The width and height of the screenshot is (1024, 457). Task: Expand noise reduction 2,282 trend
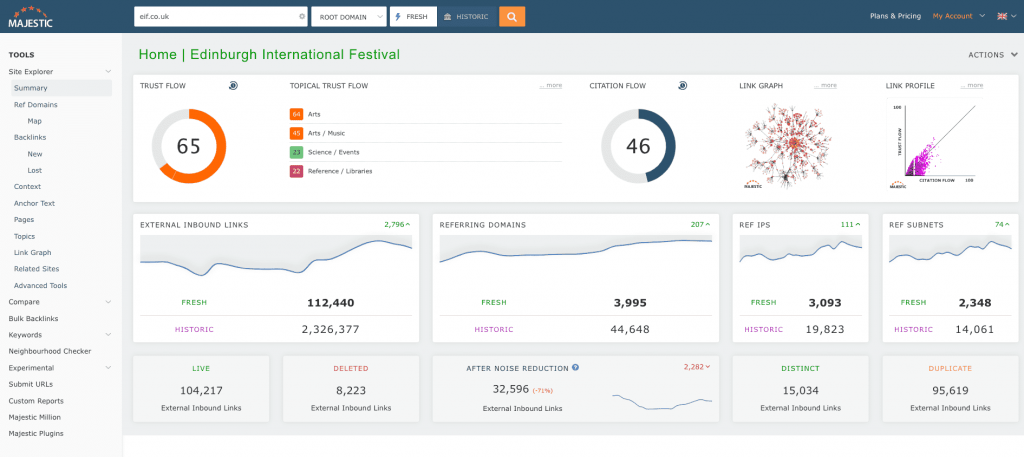(697, 367)
